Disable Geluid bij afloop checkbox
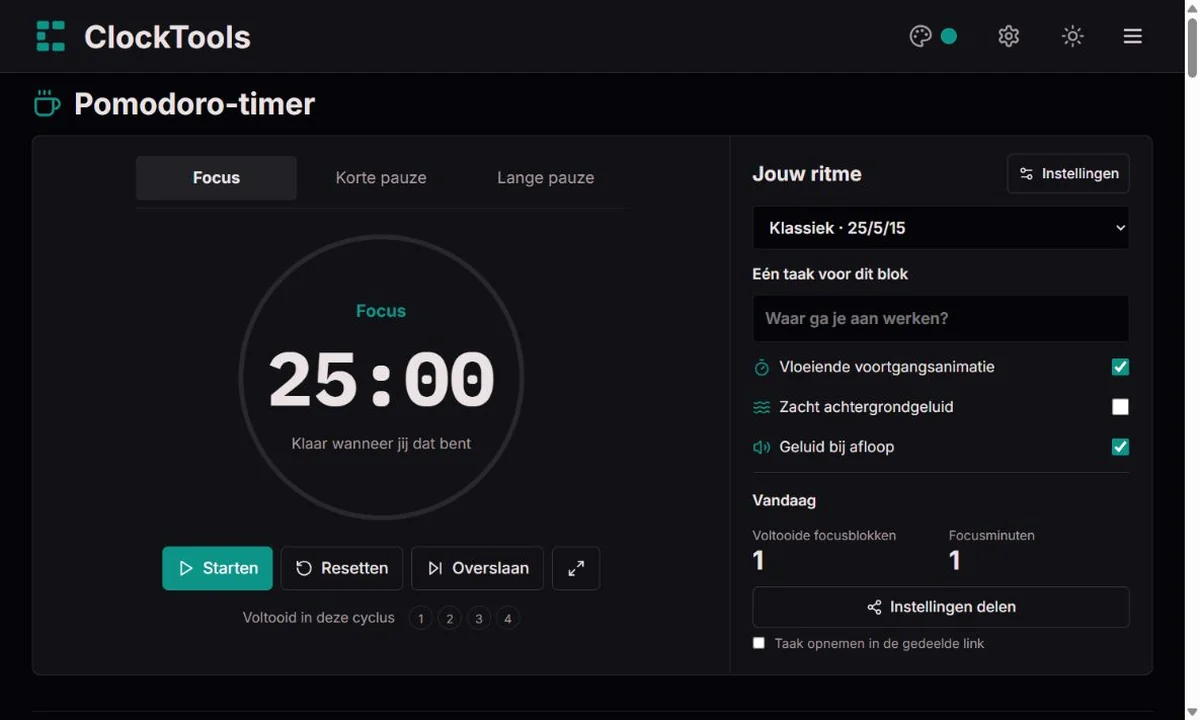Screen dimensions: 1200x720 (x=1120, y=447)
